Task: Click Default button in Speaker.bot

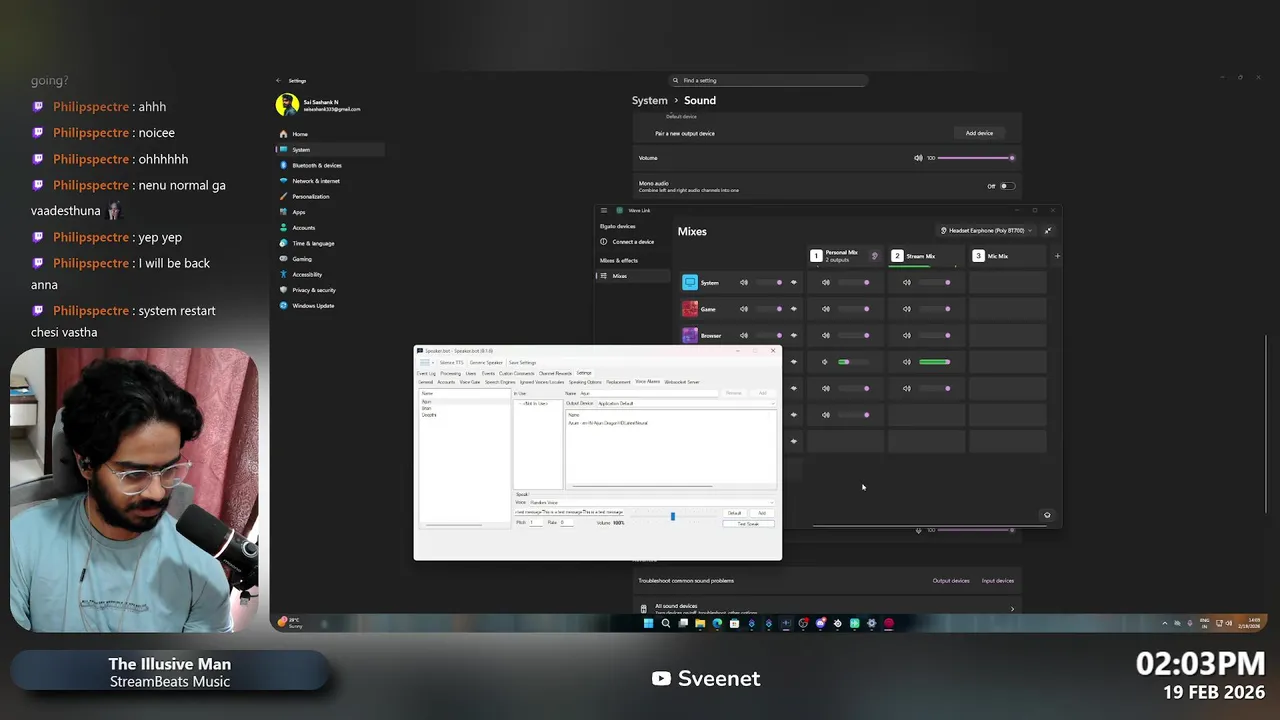Action: coord(734,513)
